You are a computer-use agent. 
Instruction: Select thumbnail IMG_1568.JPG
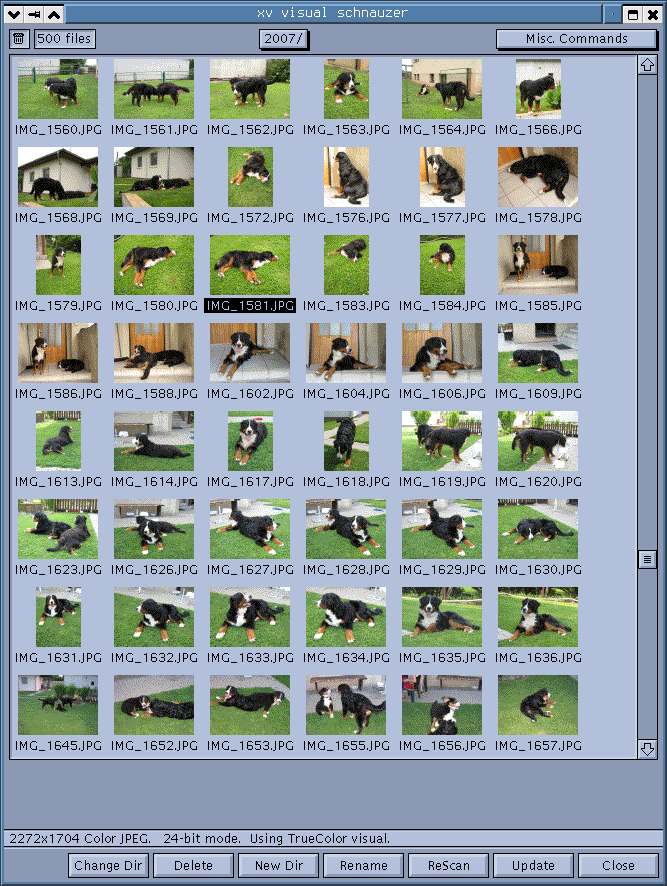click(x=58, y=177)
